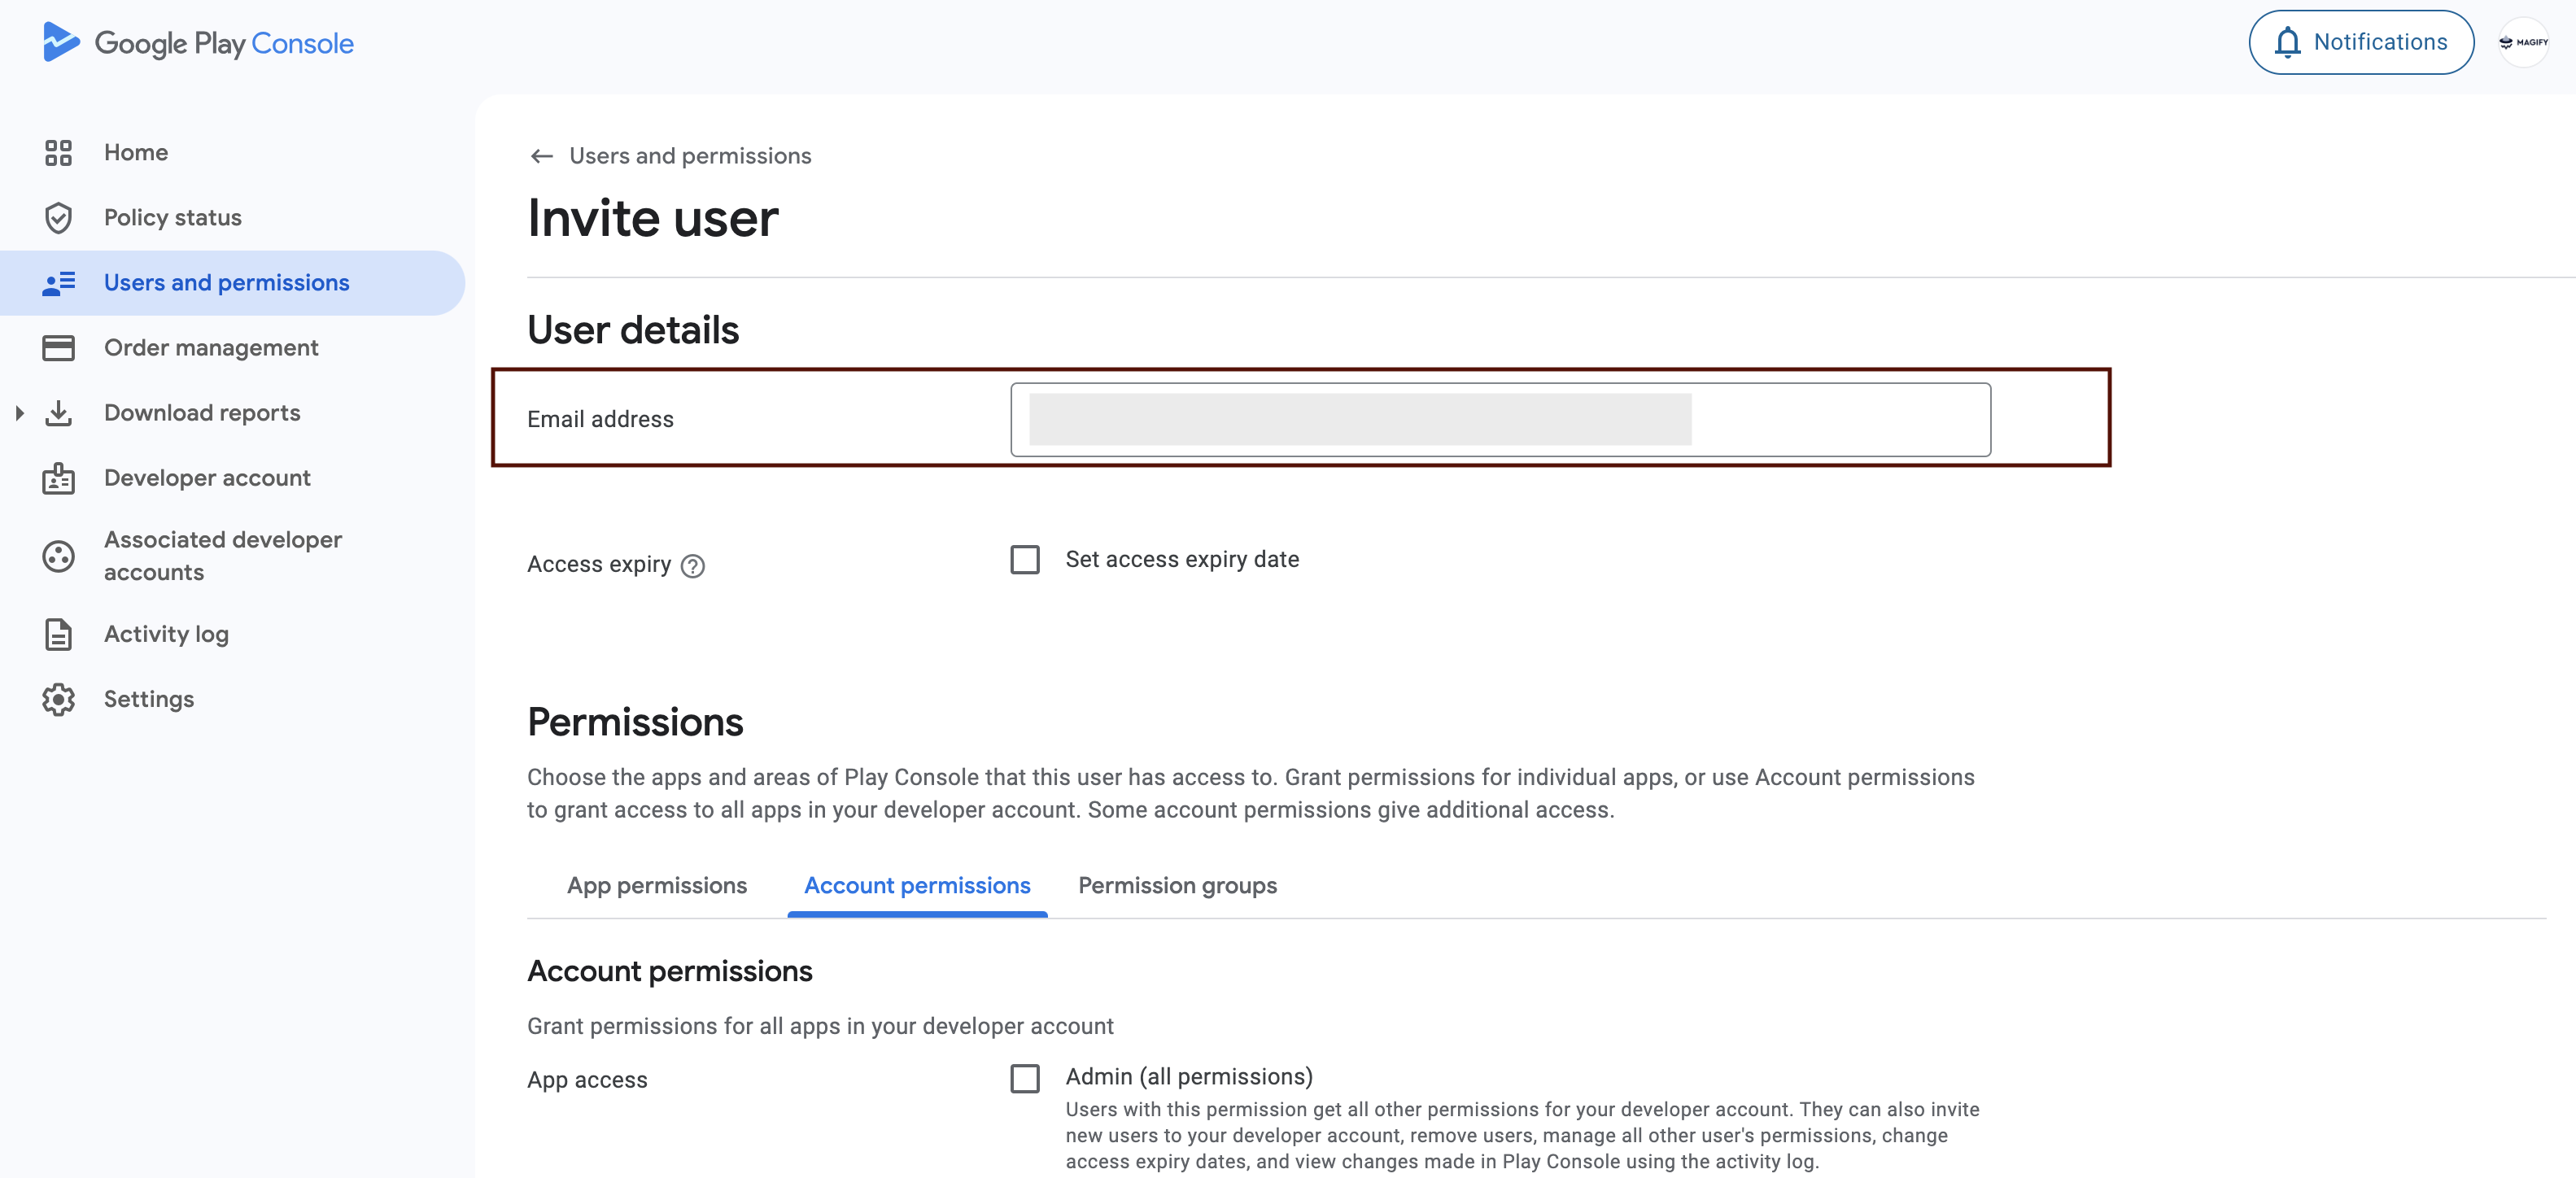The width and height of the screenshot is (2576, 1178).
Task: Open Notifications
Action: [2360, 42]
